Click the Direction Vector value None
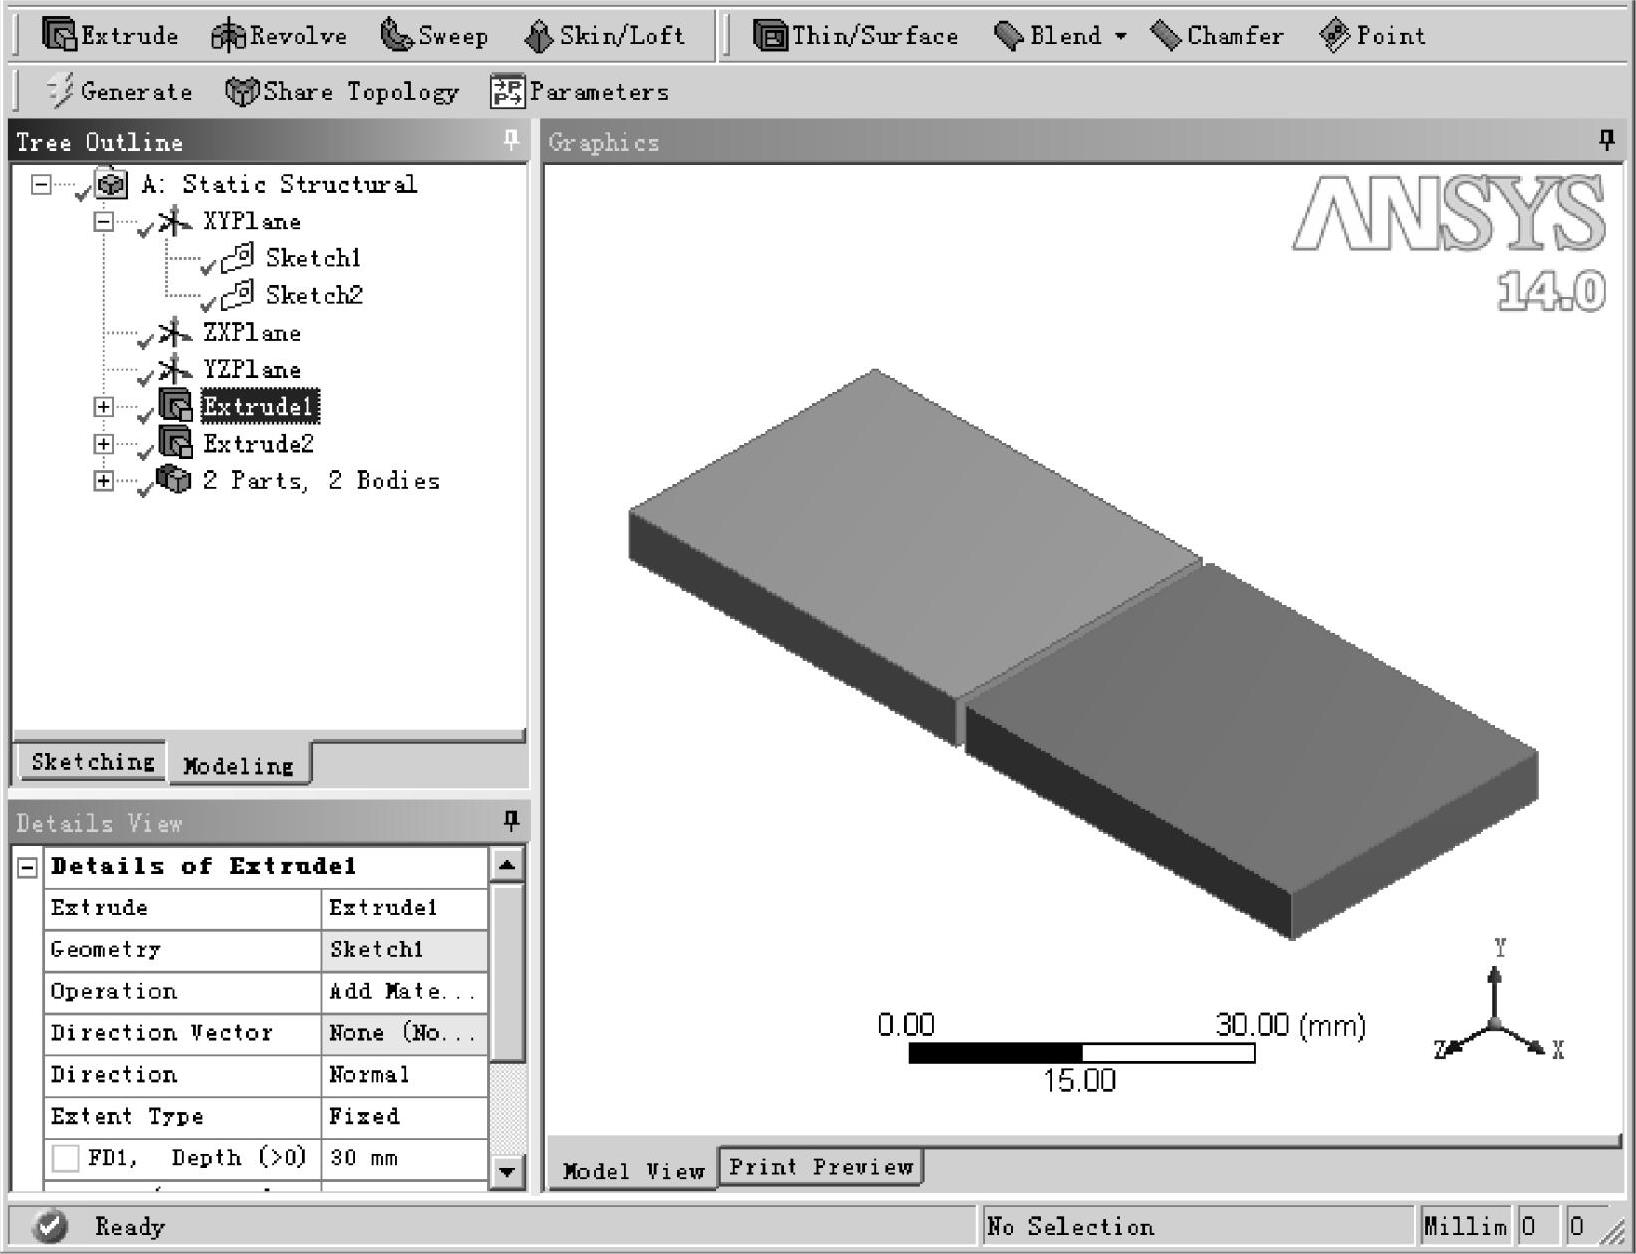This screenshot has width=1636, height=1254. coord(404,1033)
